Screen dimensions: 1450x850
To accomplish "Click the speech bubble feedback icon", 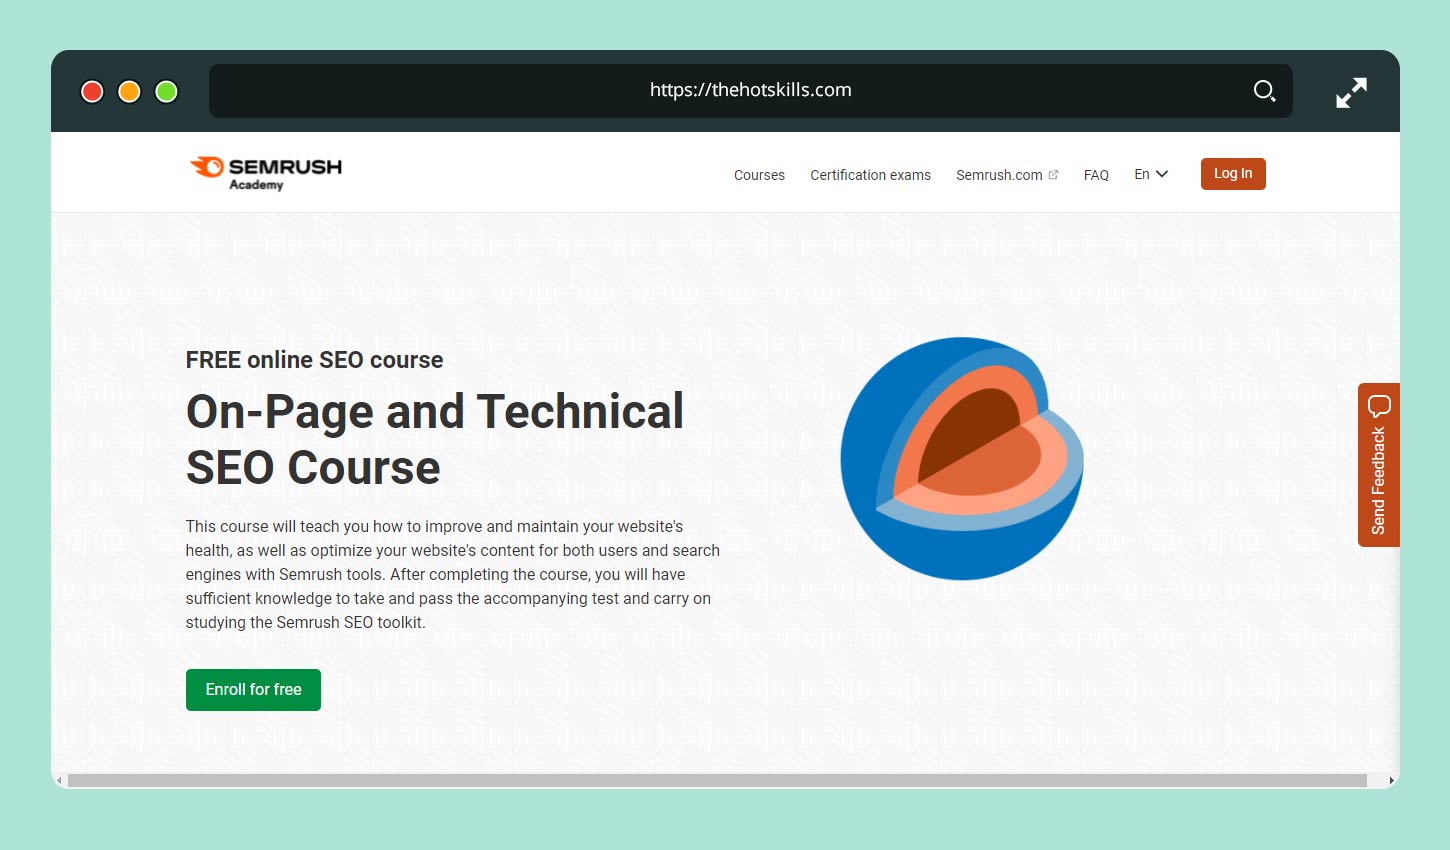I will click(1379, 406).
